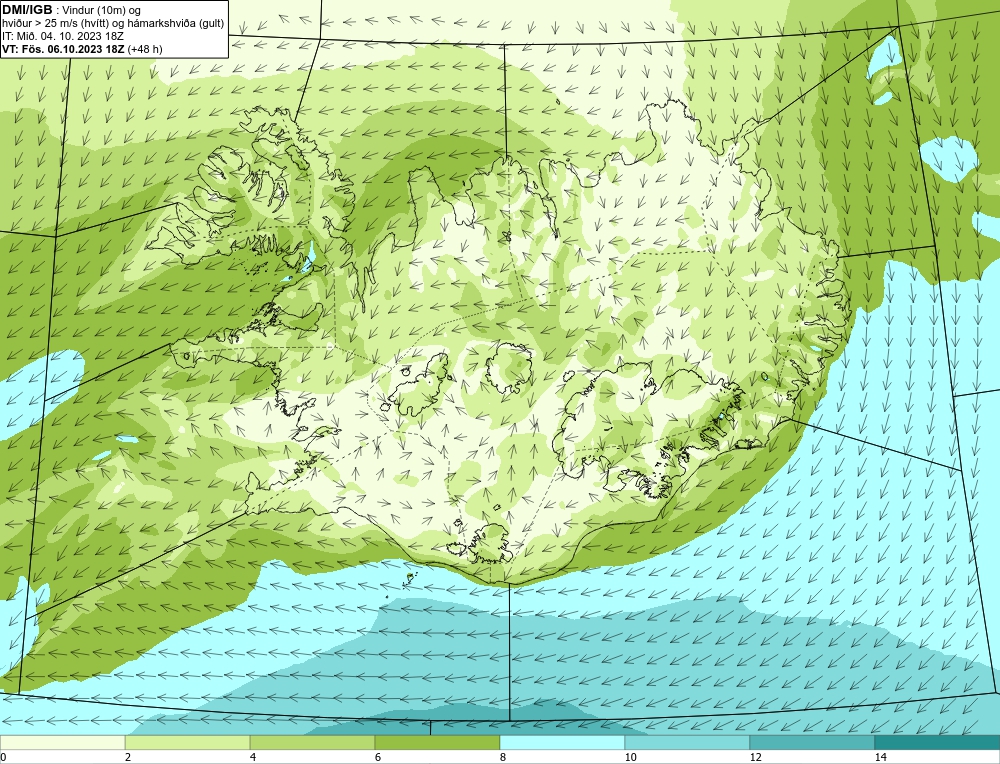Click the 8–10 m/s light cyan swatch

(x=562, y=742)
